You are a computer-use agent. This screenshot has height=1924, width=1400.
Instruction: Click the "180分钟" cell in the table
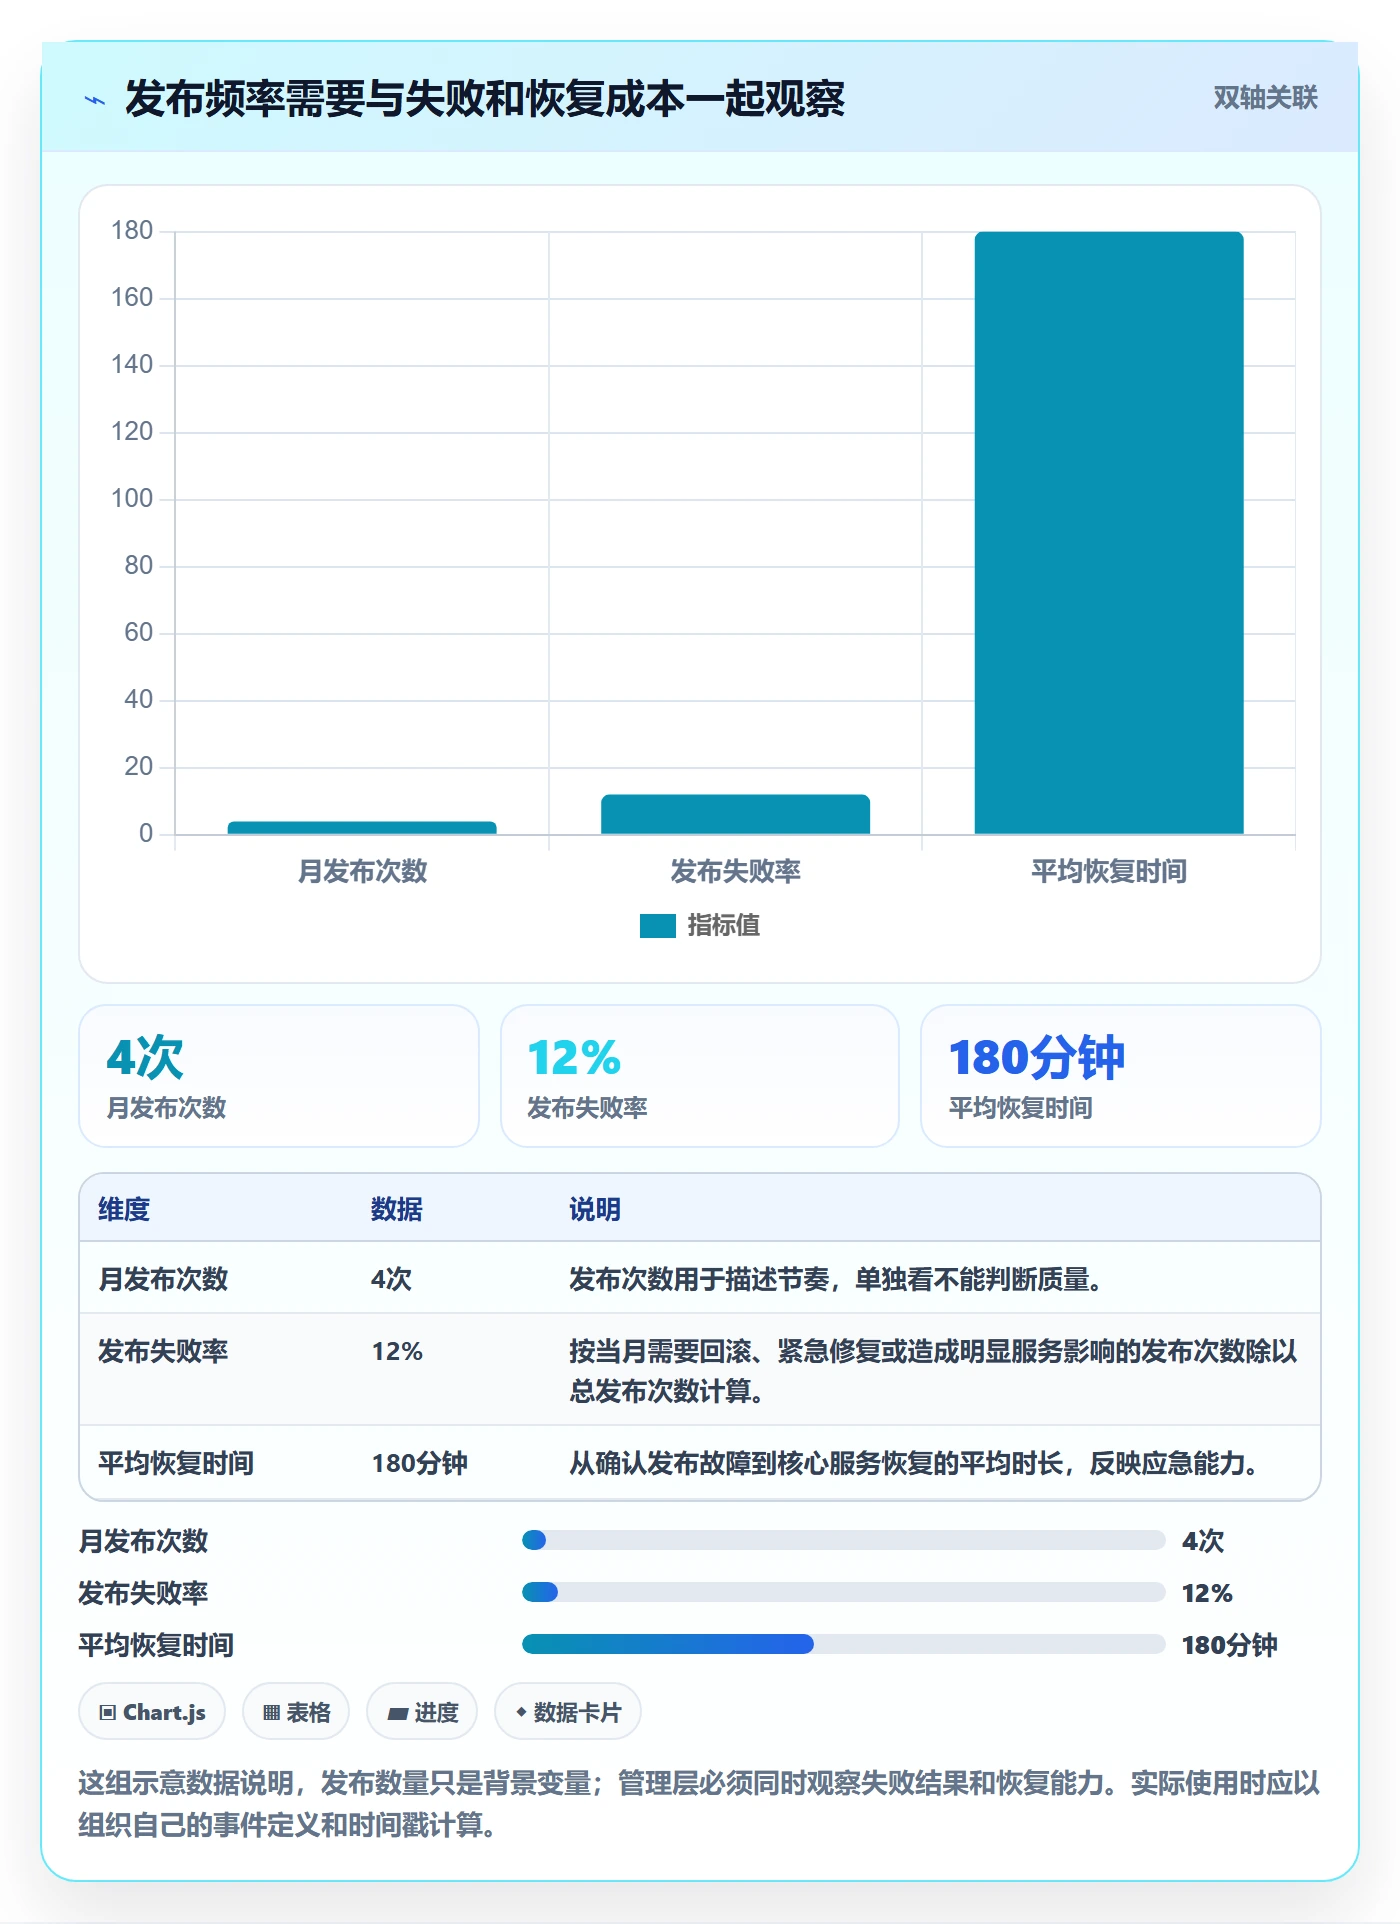pyautogui.click(x=420, y=1463)
